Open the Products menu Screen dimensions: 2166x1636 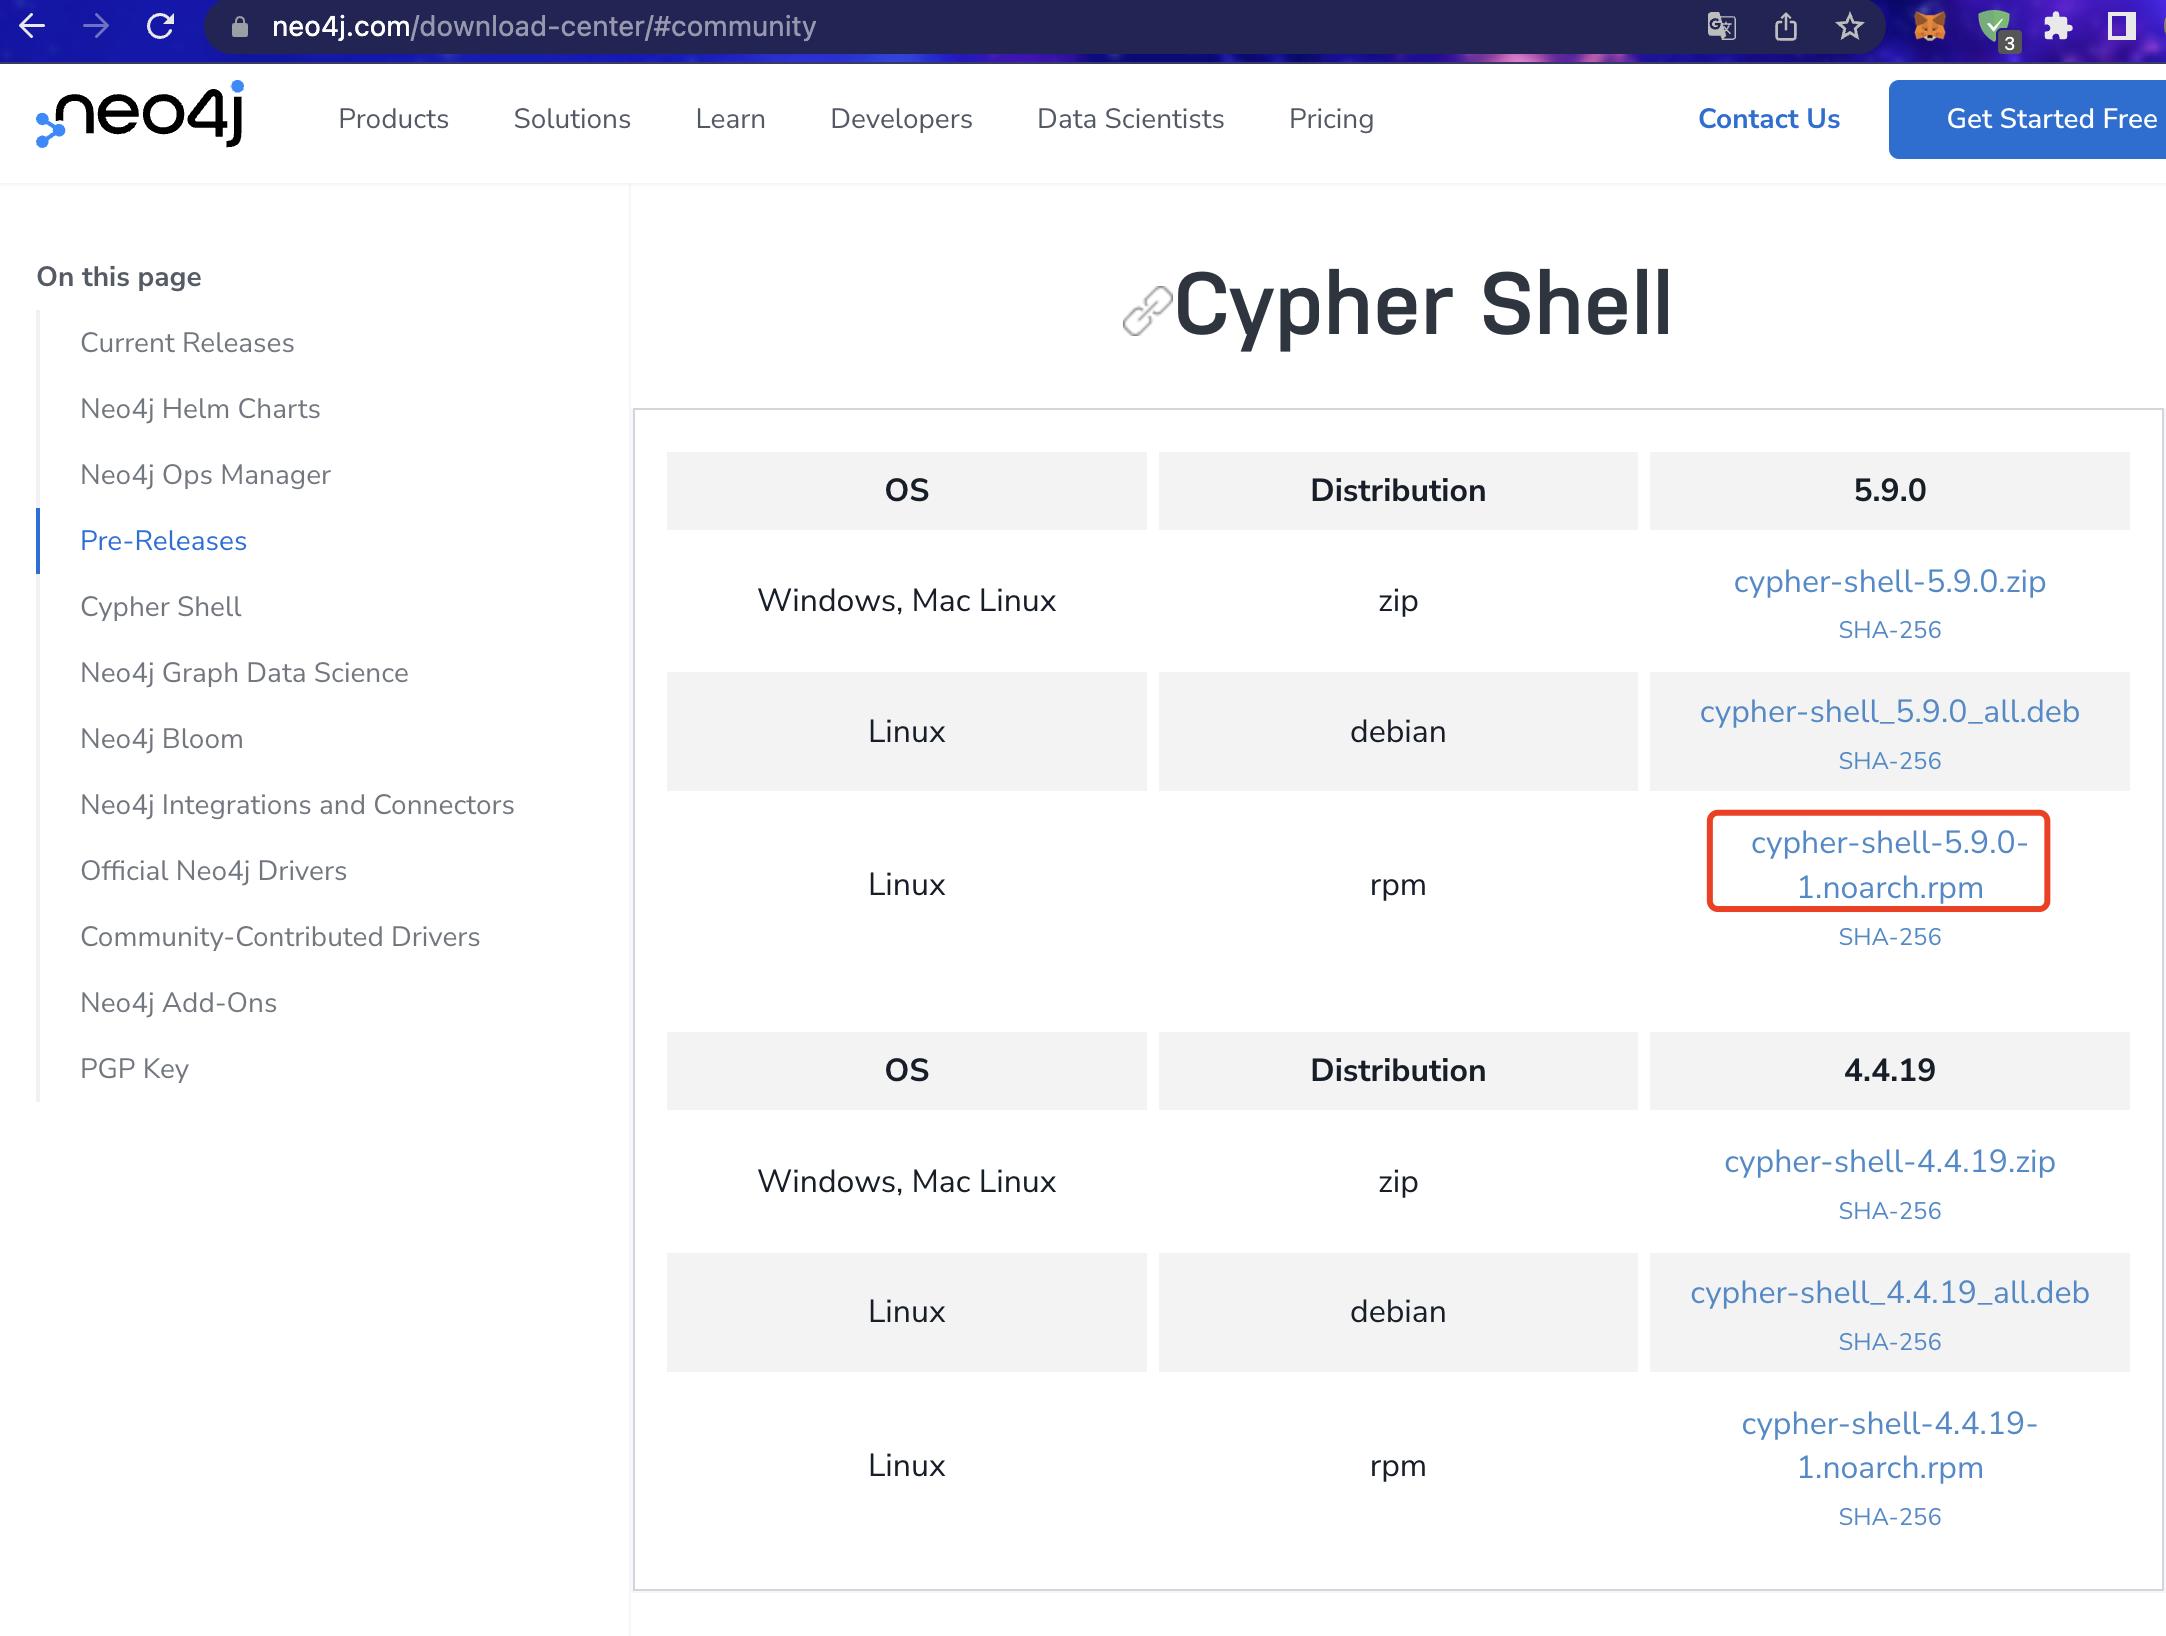pos(393,119)
